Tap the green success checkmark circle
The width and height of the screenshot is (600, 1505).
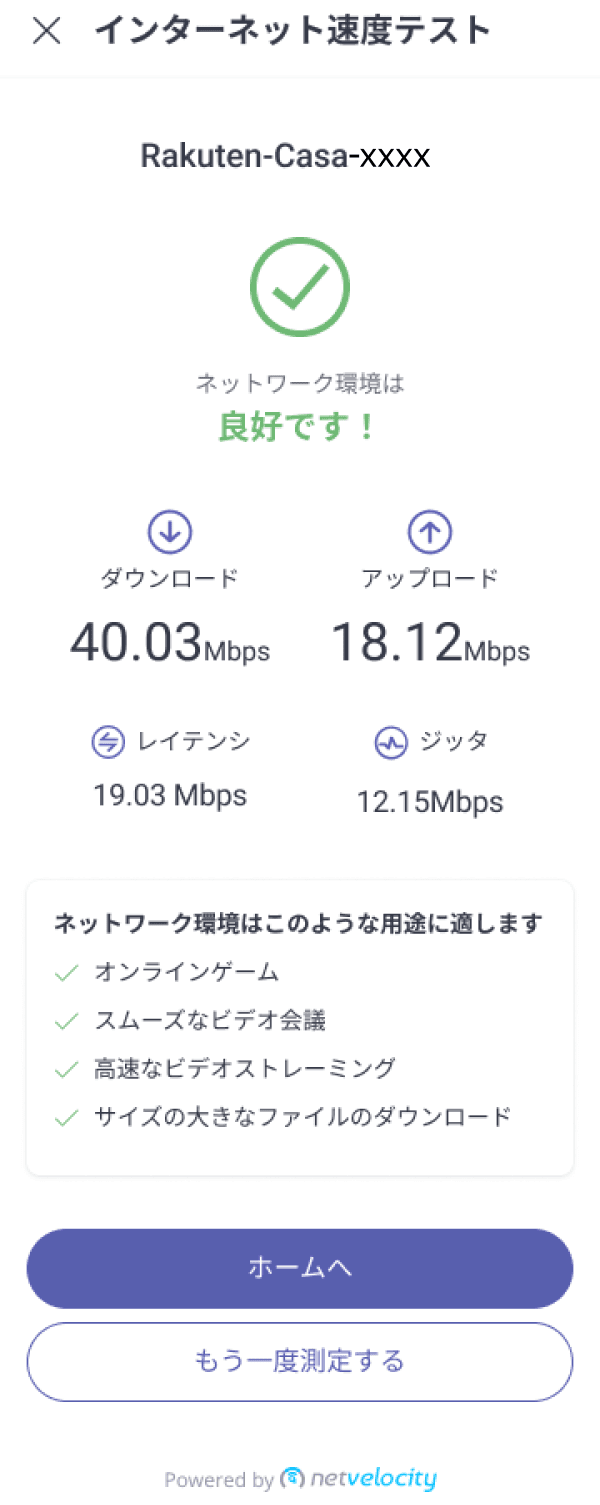(x=300, y=287)
